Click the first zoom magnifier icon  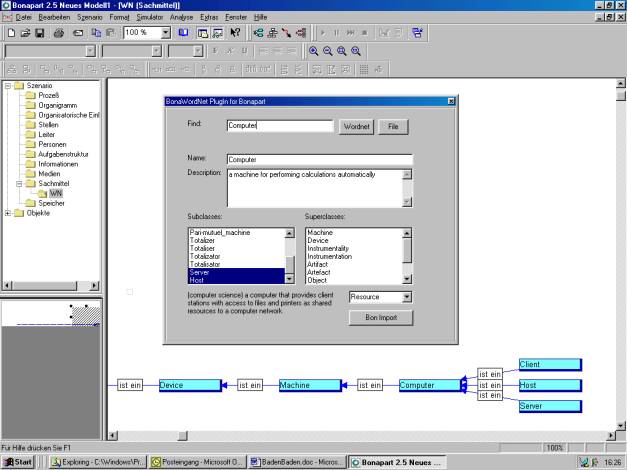click(x=314, y=50)
